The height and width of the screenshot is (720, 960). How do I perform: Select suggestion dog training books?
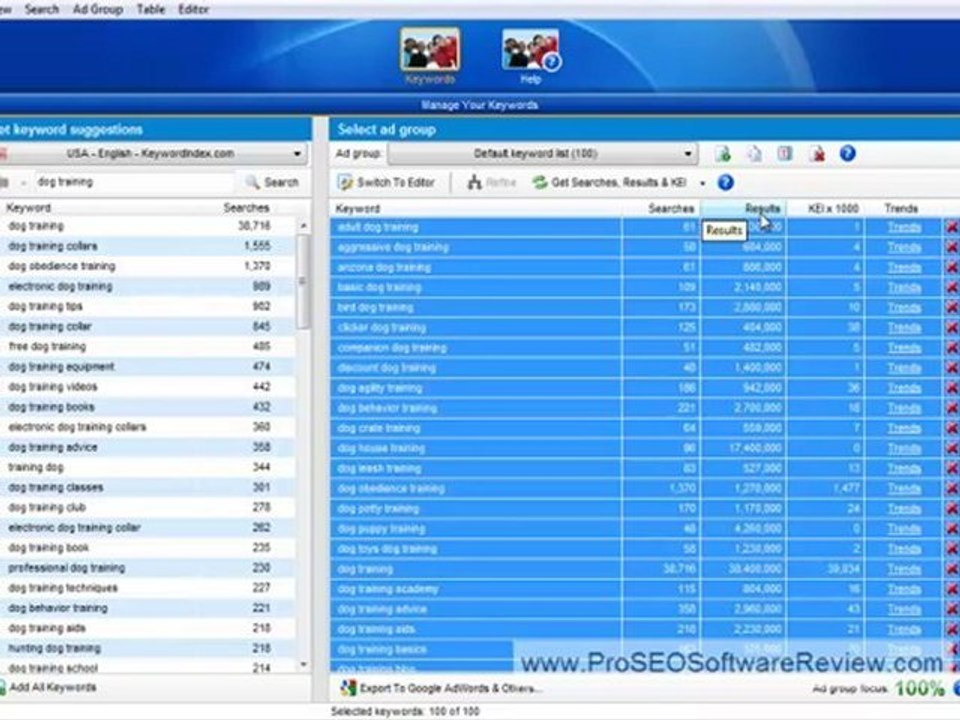(148, 407)
